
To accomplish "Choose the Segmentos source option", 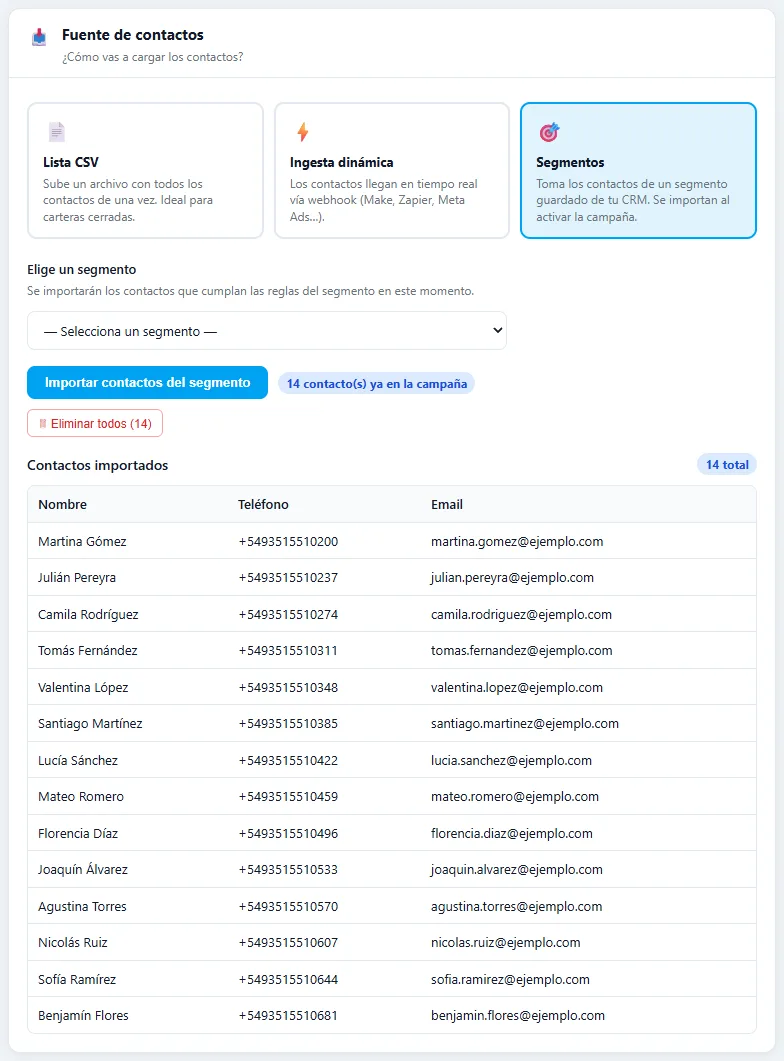I will point(638,171).
